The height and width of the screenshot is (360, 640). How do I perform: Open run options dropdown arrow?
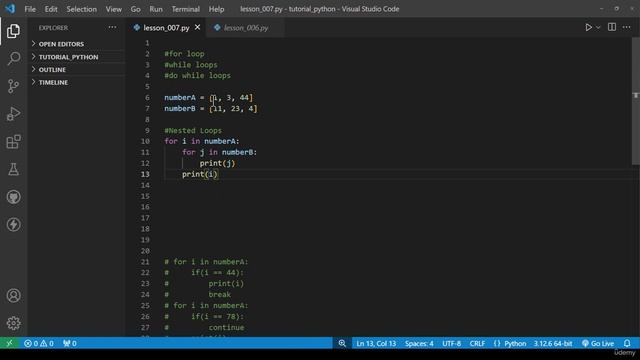[598, 28]
